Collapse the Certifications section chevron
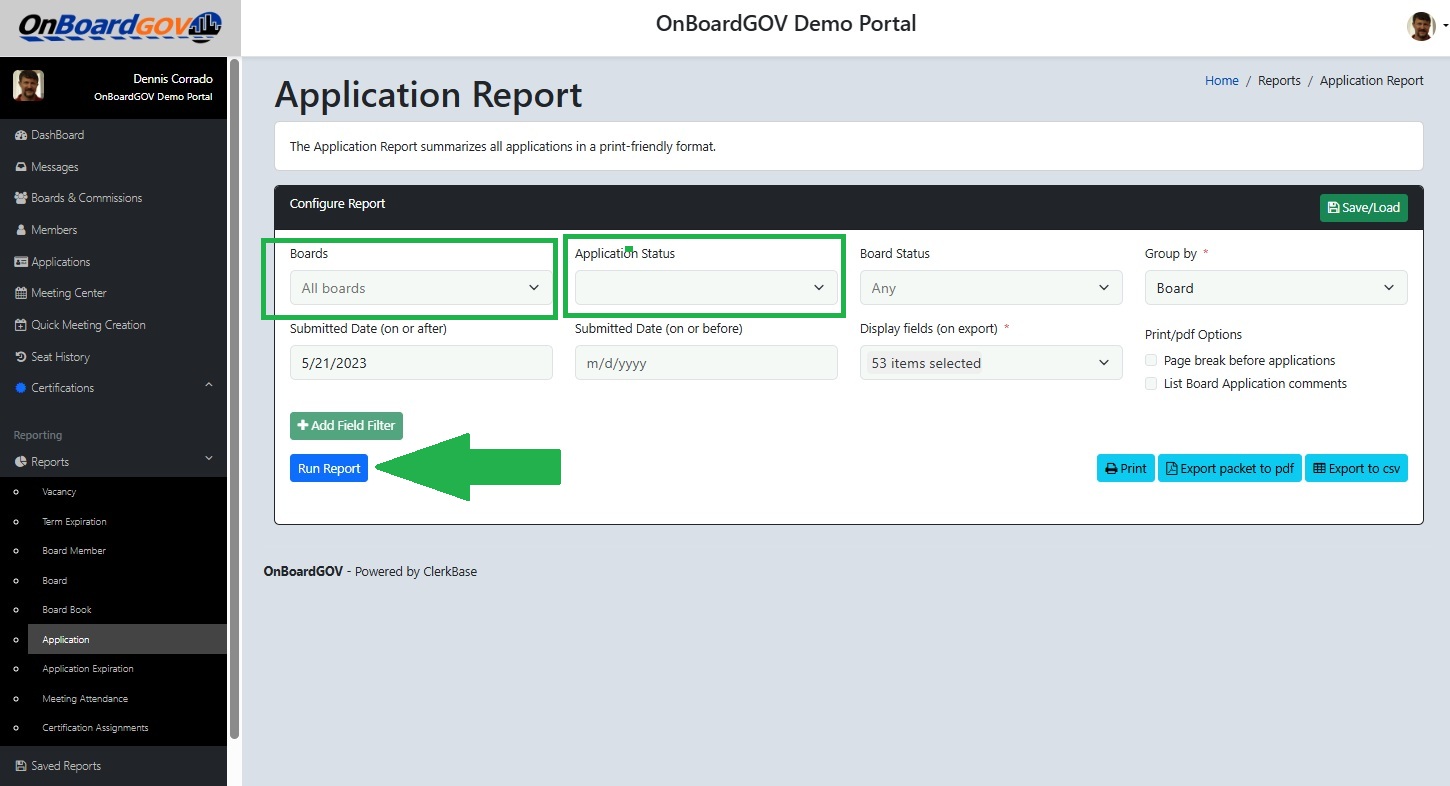1450x786 pixels. point(209,386)
